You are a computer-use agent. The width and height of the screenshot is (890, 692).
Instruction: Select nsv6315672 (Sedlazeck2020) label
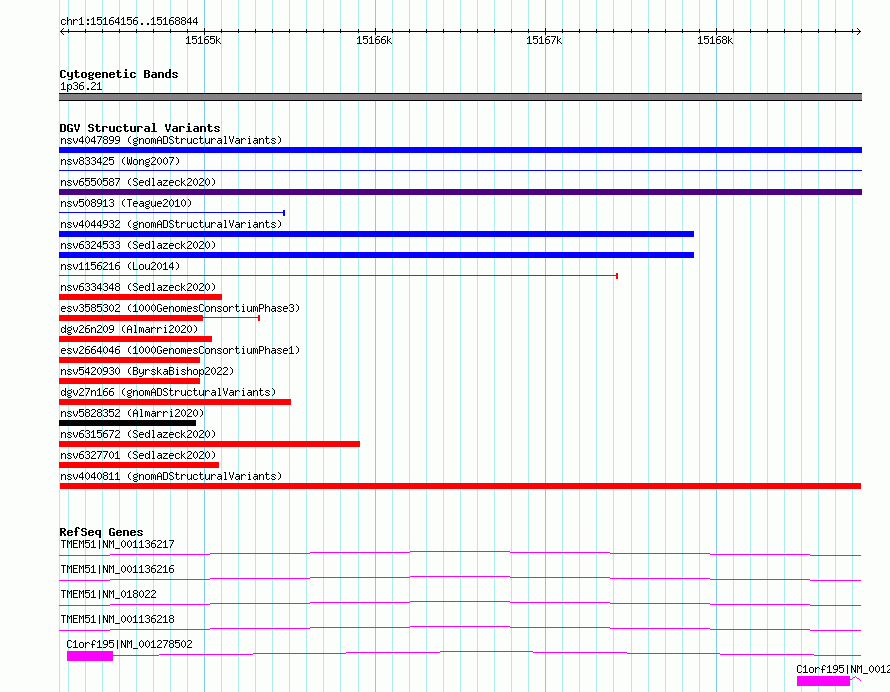point(138,434)
